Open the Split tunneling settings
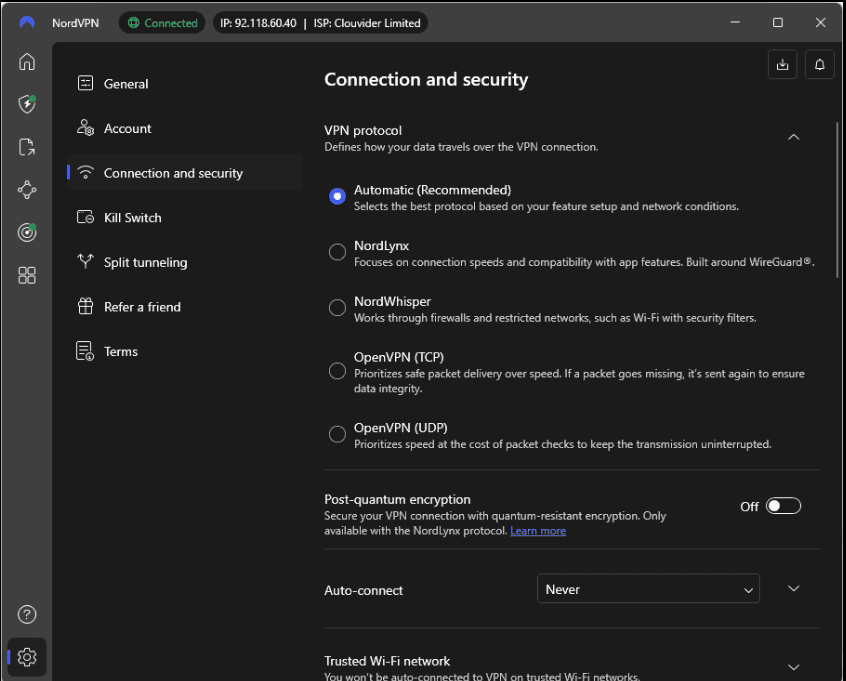846x681 pixels. (x=144, y=262)
